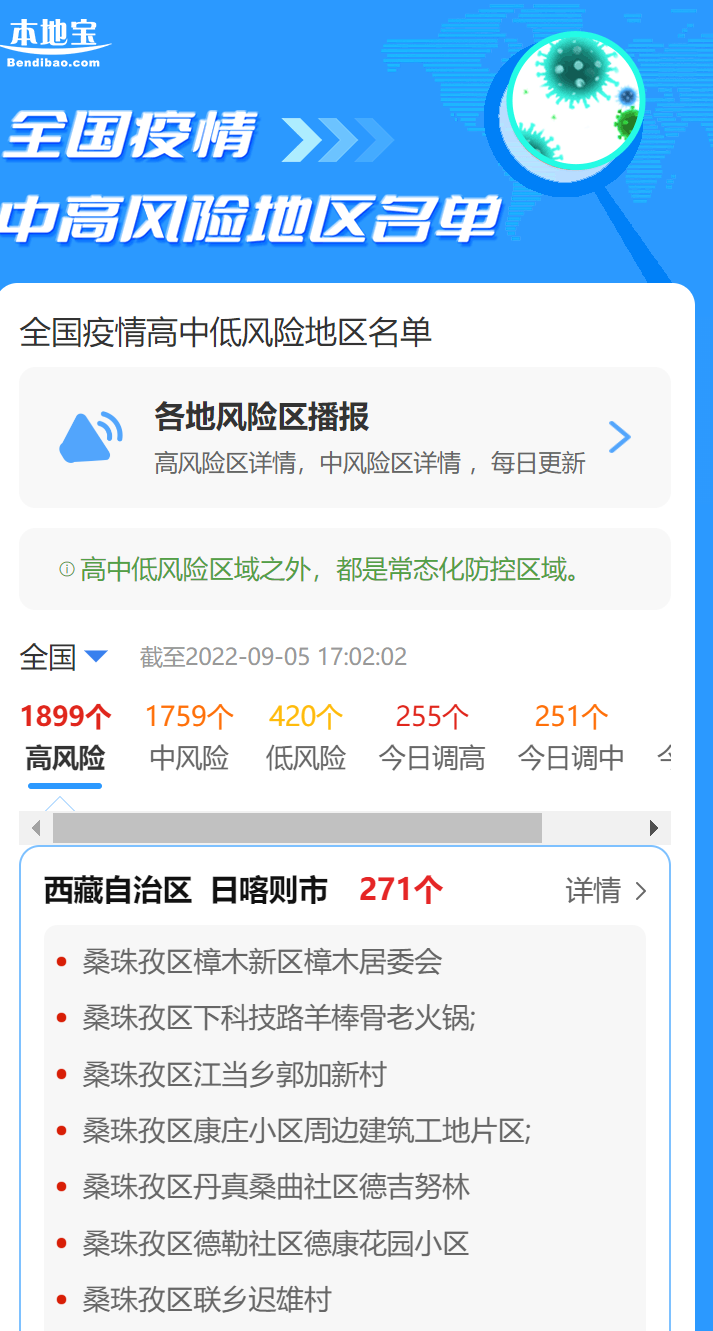This screenshot has height=1331, width=713.
Task: Open the broadcast card right chevron
Action: (x=620, y=437)
